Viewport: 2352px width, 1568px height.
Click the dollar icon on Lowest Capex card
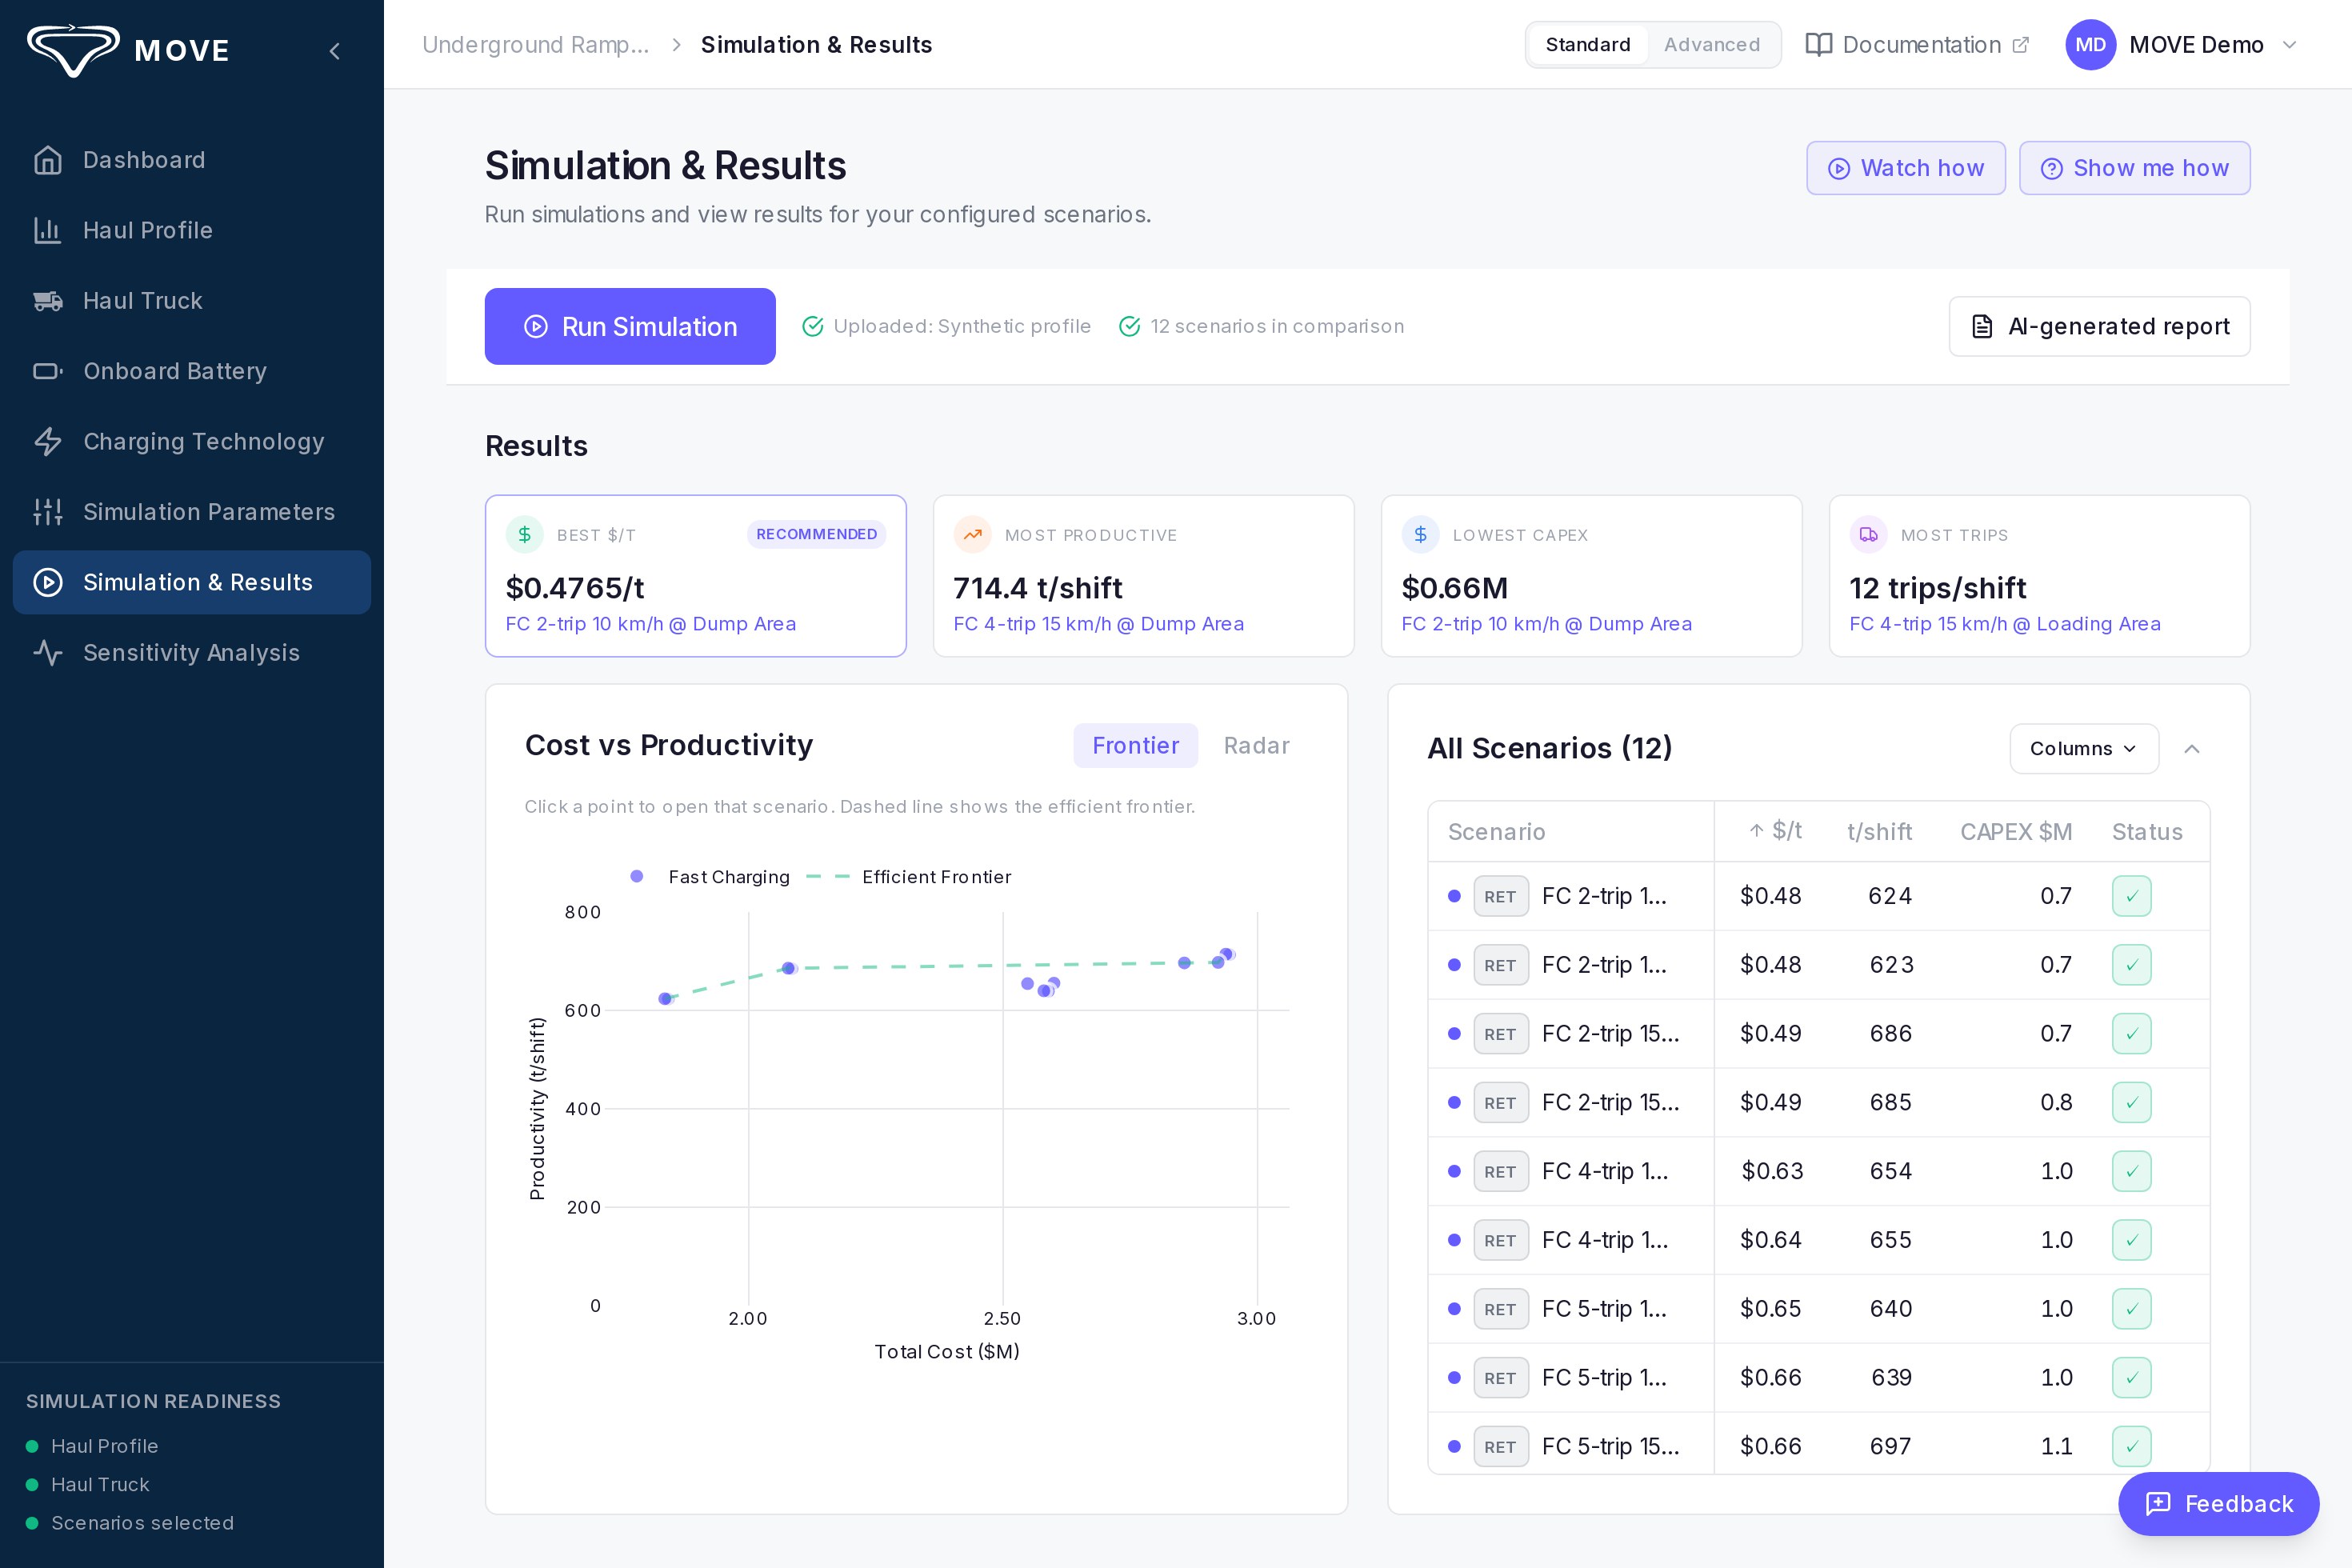(1421, 535)
